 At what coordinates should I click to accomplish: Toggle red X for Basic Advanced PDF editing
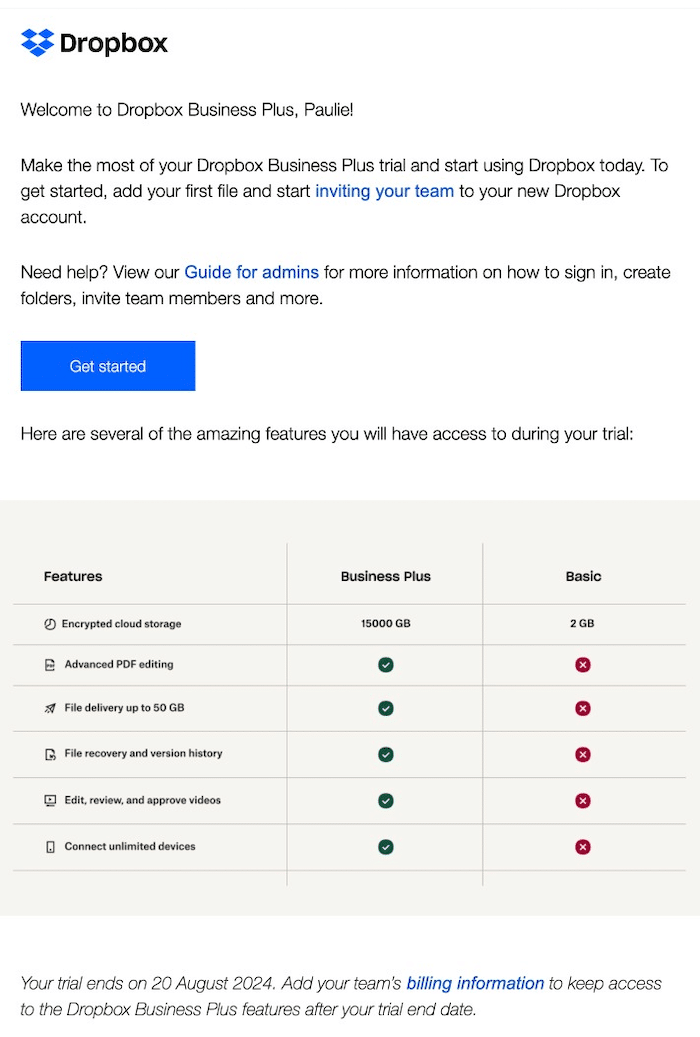pyautogui.click(x=583, y=664)
